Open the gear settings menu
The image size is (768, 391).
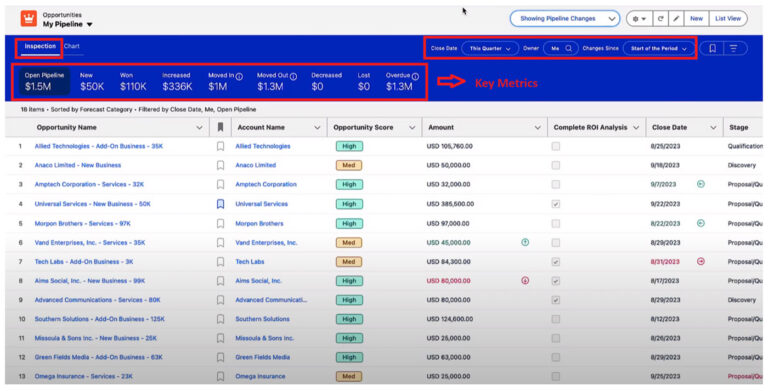639,19
